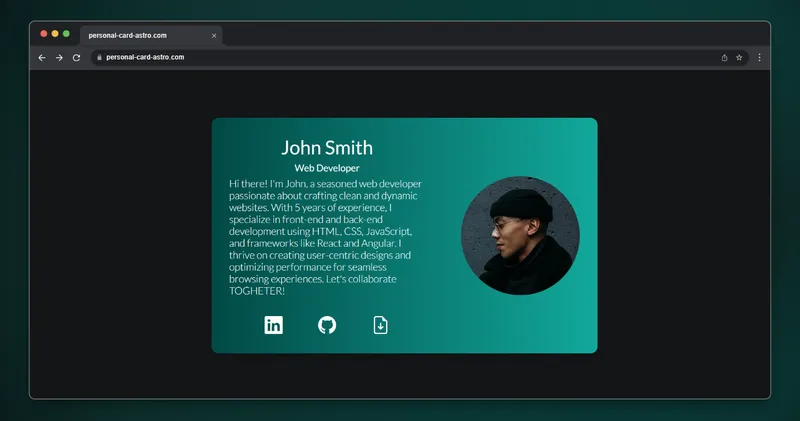Open the browser three-dot menu

click(x=759, y=58)
